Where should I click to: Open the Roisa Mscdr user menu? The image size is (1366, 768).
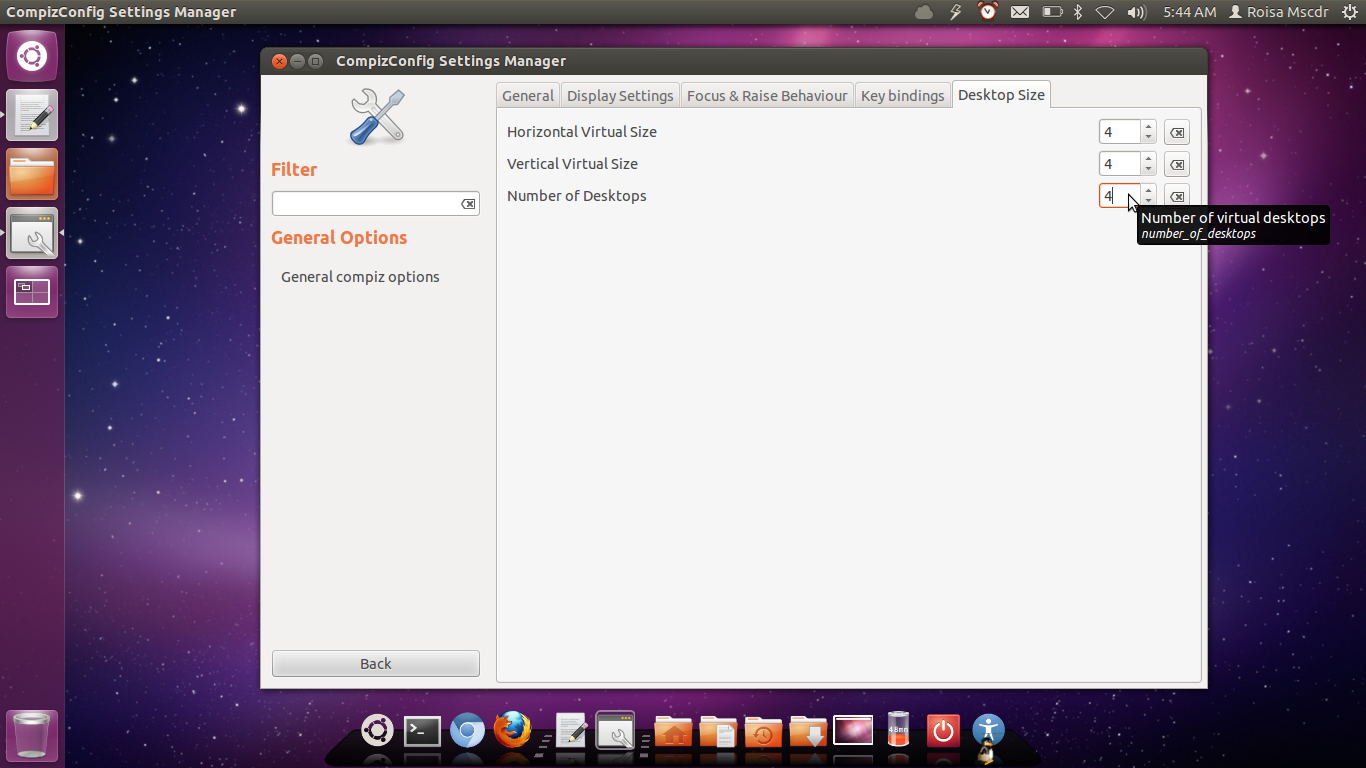pyautogui.click(x=1278, y=12)
